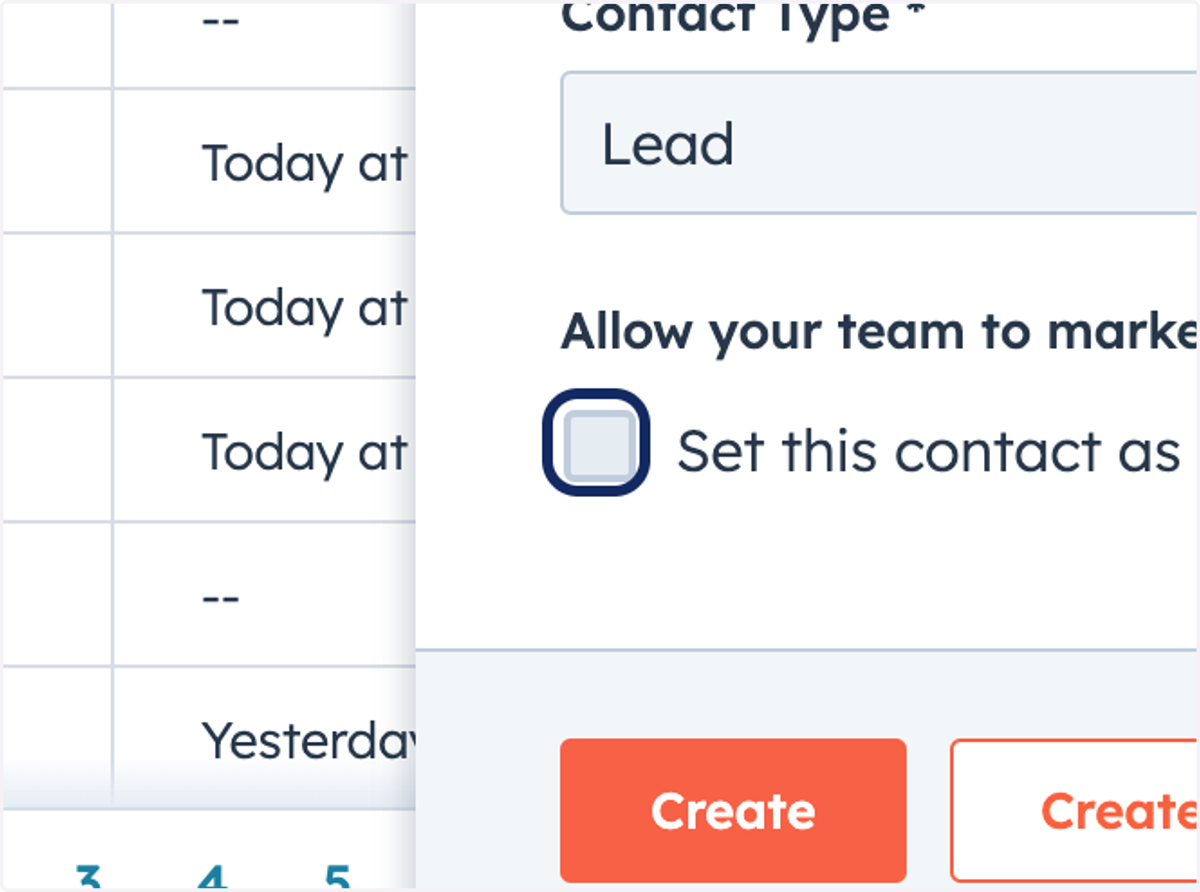
Task: Click the empty cell left of the lower '--' row
Action: click(56, 594)
